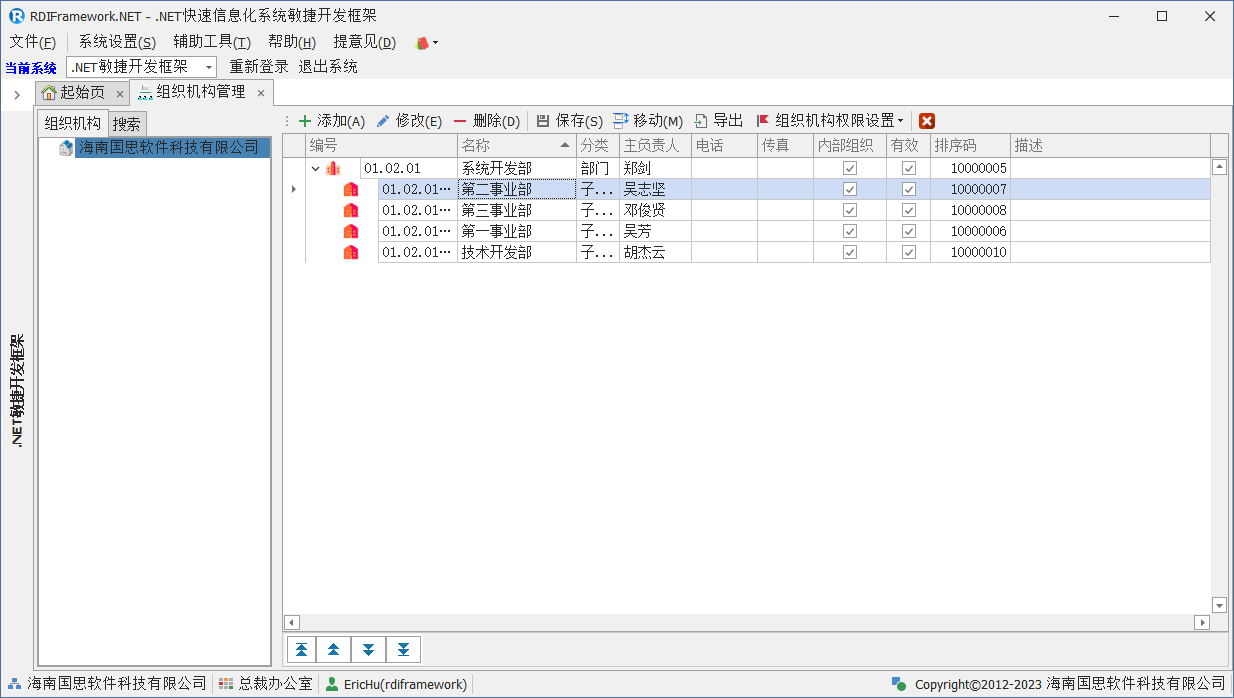
Task: Click the Move (移动) toolbar icon
Action: [x=621, y=121]
